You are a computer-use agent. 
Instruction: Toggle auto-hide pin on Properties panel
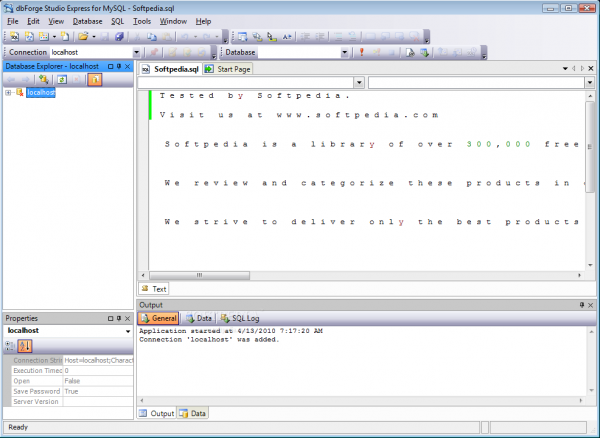[117, 317]
